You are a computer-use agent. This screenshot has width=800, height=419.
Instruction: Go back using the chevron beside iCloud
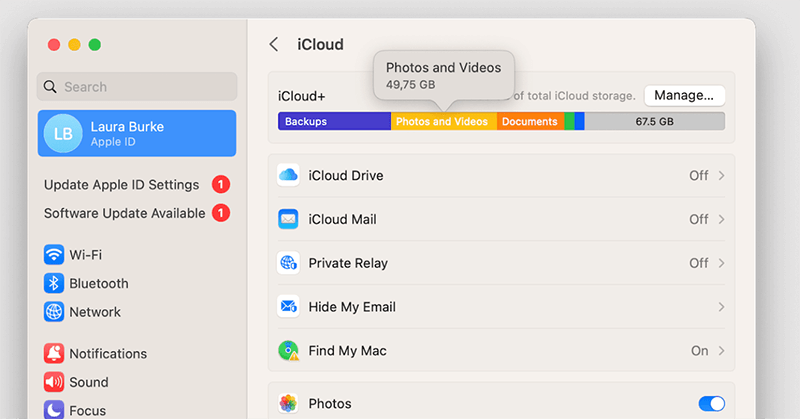(274, 44)
